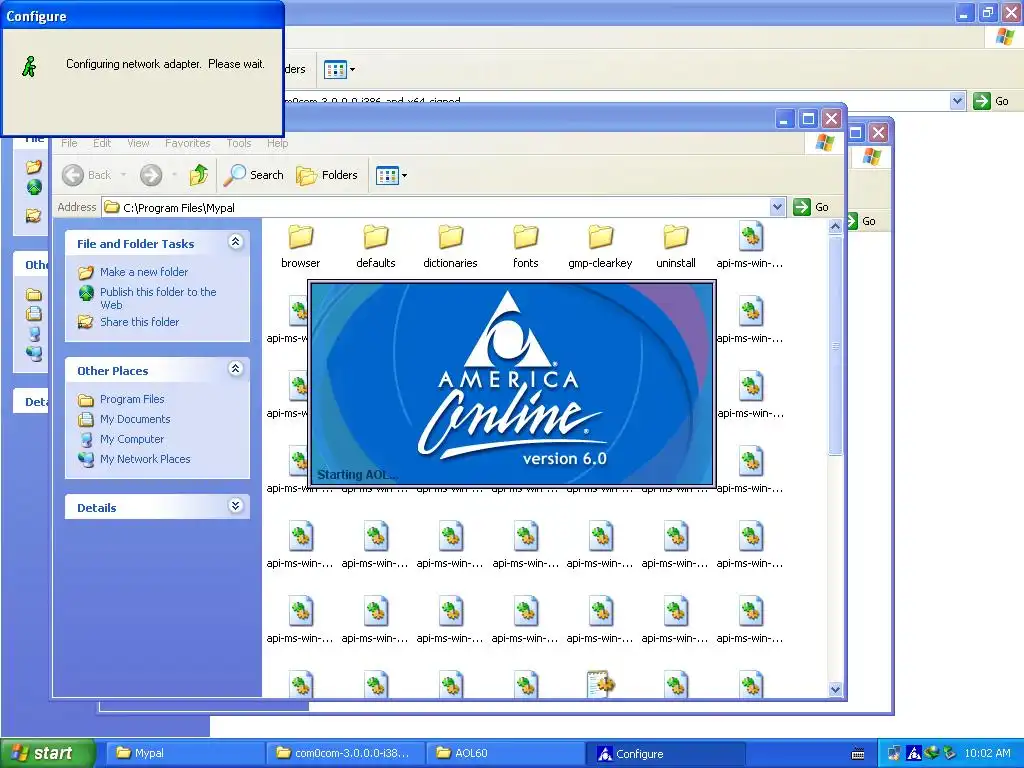Image resolution: width=1024 pixels, height=768 pixels.
Task: Go to My Documents in Other Places
Action: coord(135,419)
